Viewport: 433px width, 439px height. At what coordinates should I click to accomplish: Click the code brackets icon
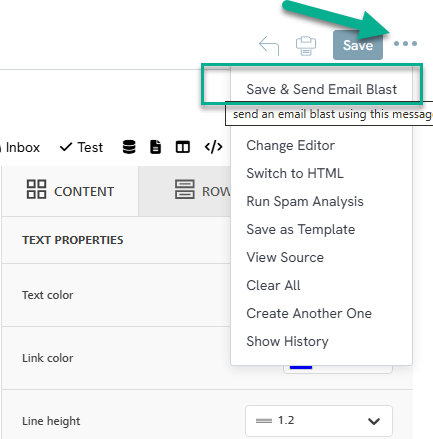(x=213, y=147)
